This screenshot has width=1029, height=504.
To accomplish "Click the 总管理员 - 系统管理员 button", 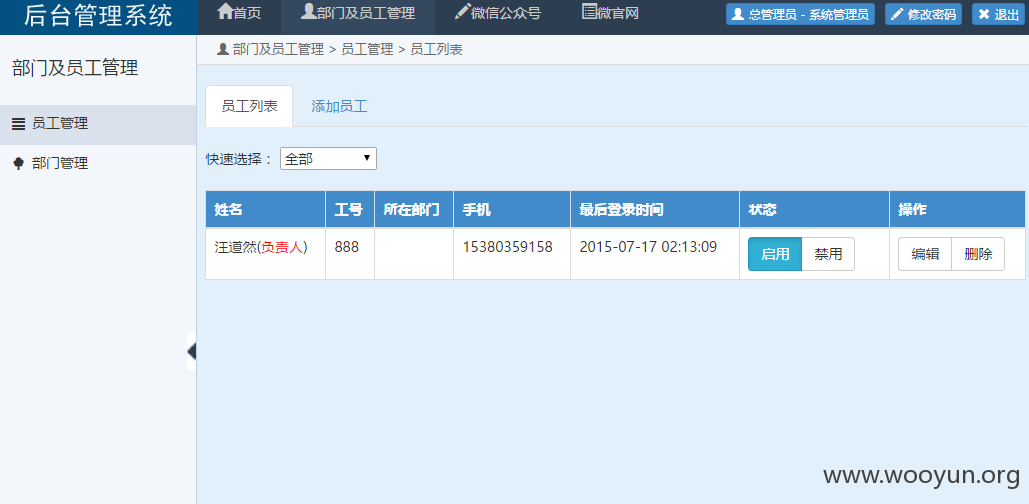I will point(801,14).
